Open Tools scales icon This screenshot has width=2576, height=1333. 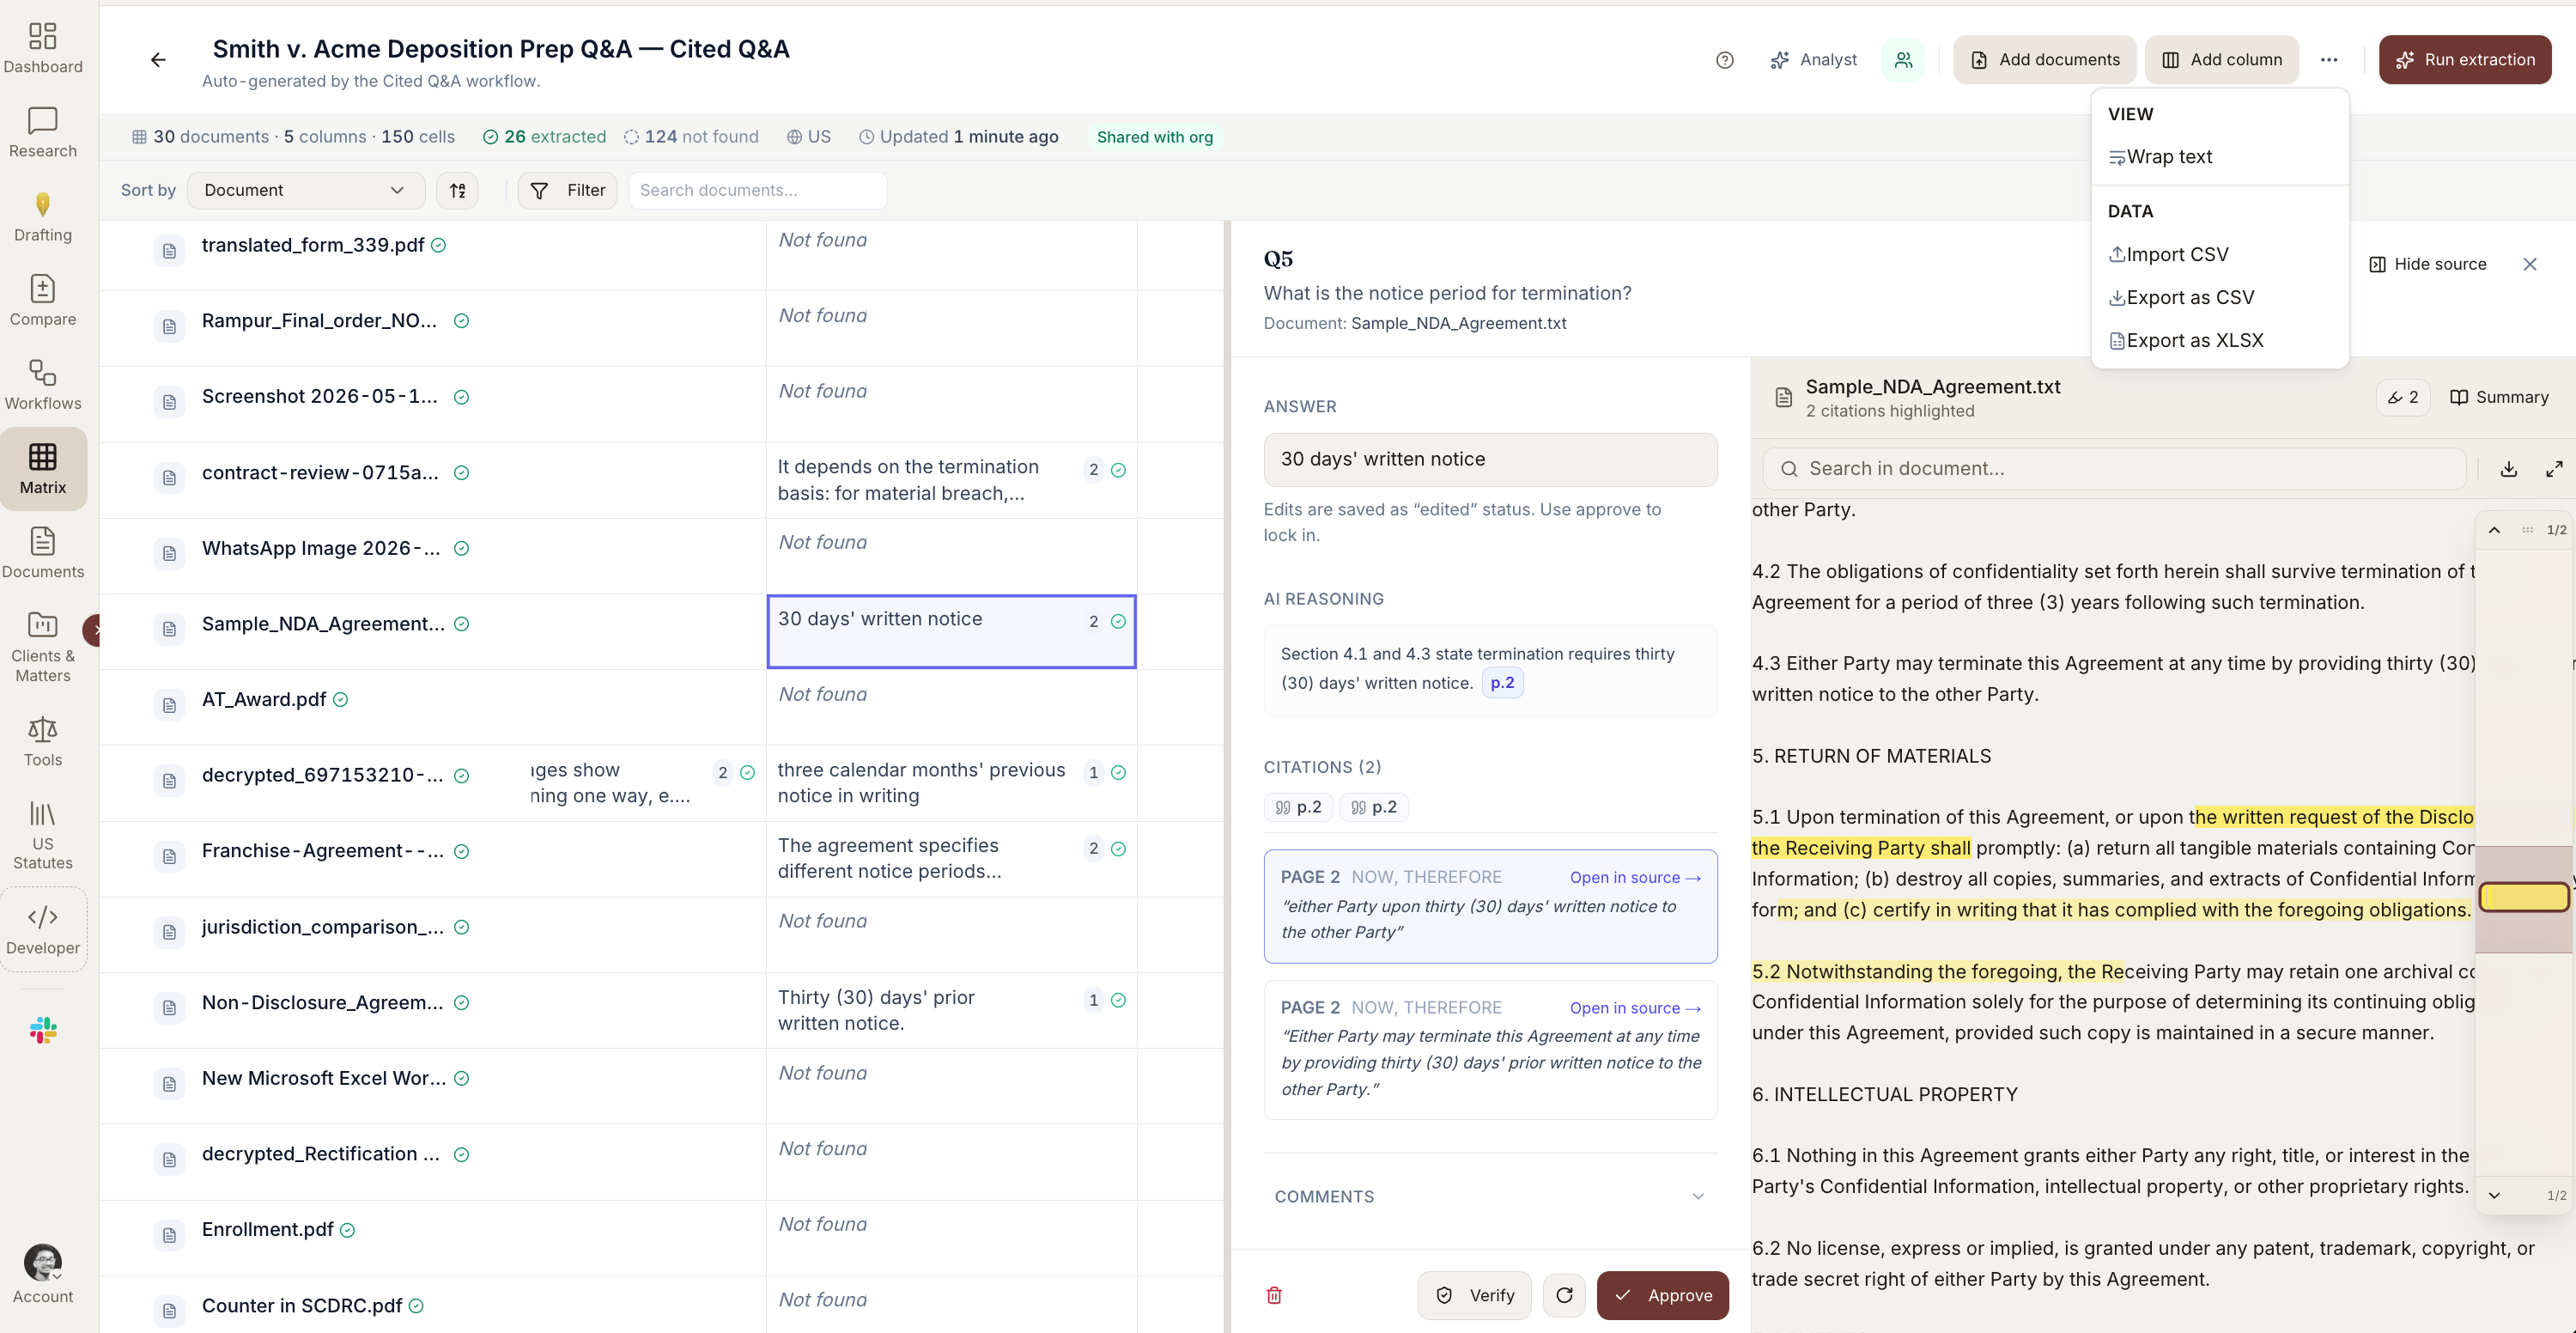point(43,741)
